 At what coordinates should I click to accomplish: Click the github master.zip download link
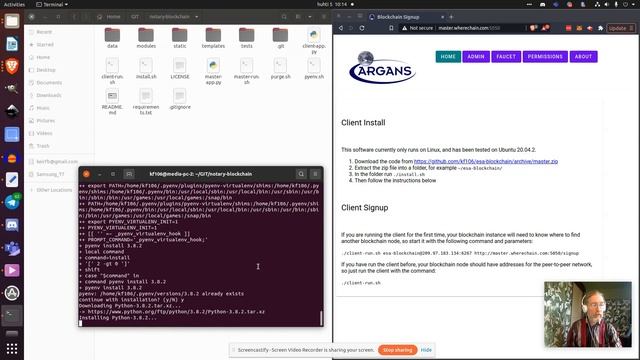pyautogui.click(x=486, y=162)
